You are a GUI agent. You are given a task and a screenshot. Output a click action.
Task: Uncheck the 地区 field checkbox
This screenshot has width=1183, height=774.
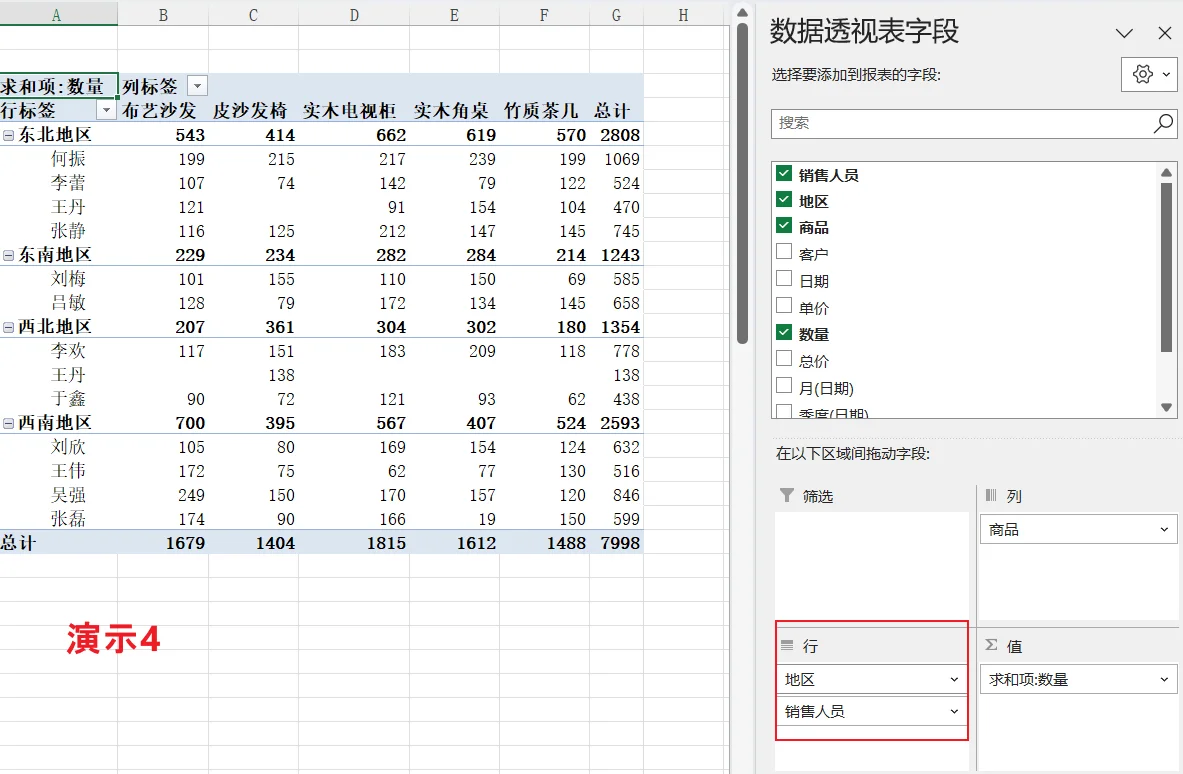tap(784, 200)
